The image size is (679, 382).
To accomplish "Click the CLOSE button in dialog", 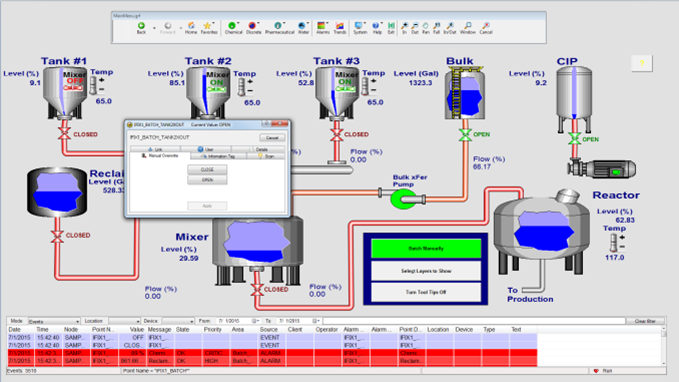I will (x=207, y=169).
